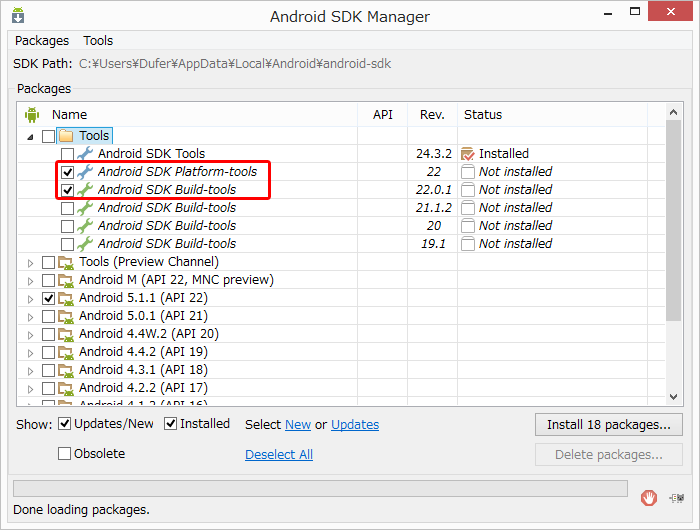This screenshot has width=700, height=530.
Task: Click the Delete packages button
Action: (609, 455)
